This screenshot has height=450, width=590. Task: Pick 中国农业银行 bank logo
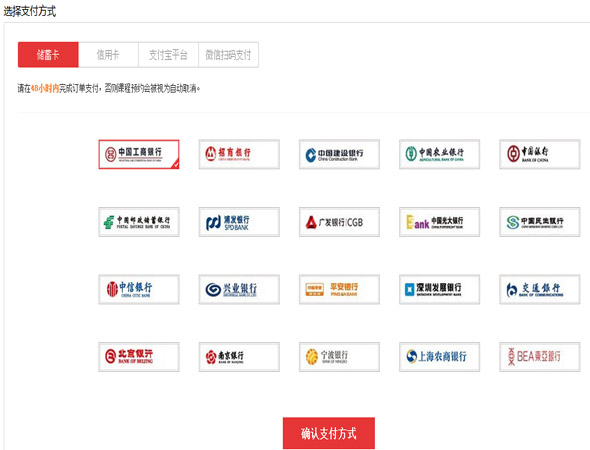[x=439, y=154]
